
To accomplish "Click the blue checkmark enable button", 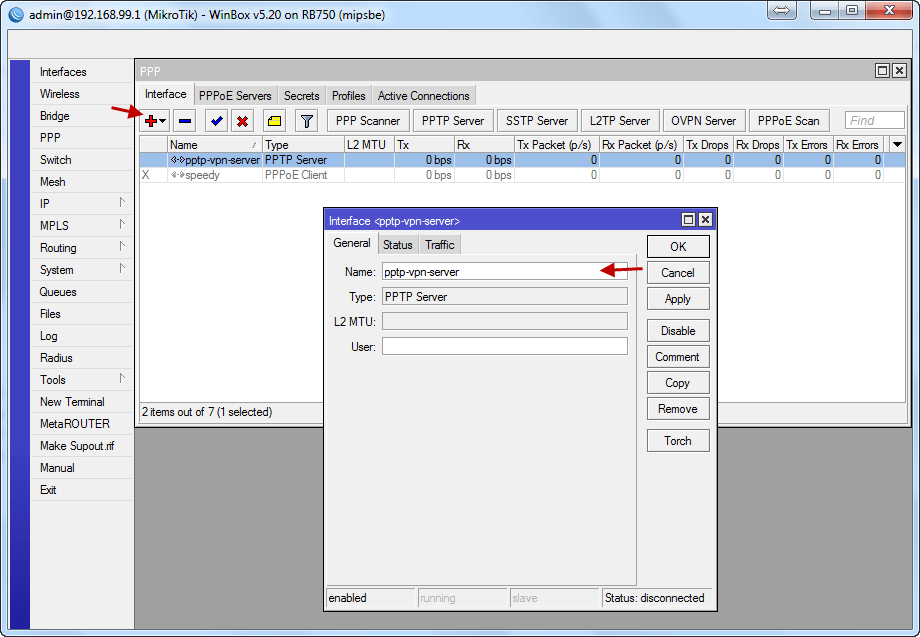I will (x=217, y=121).
